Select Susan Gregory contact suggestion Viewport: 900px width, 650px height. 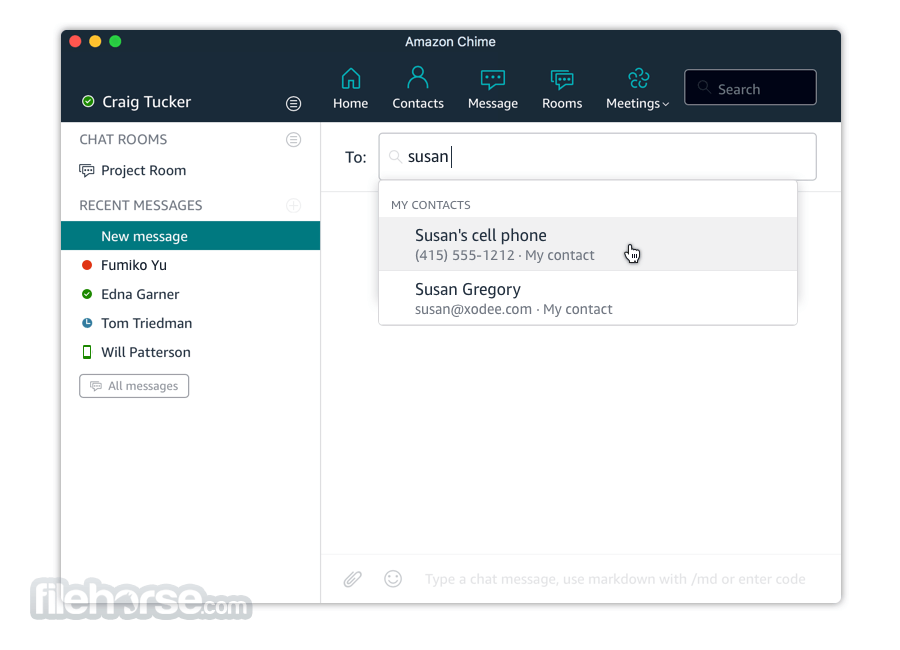click(588, 298)
